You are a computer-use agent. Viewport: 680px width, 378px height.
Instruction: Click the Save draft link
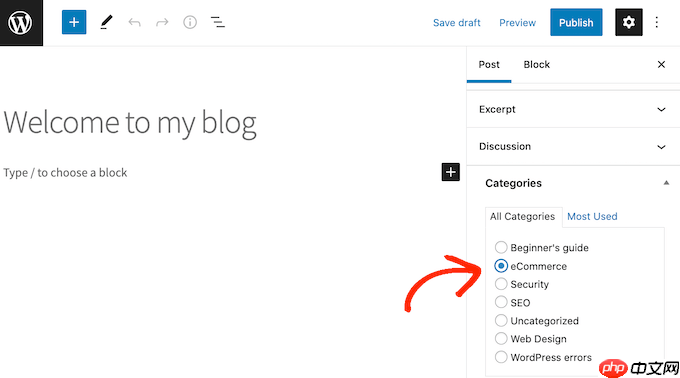click(x=457, y=23)
